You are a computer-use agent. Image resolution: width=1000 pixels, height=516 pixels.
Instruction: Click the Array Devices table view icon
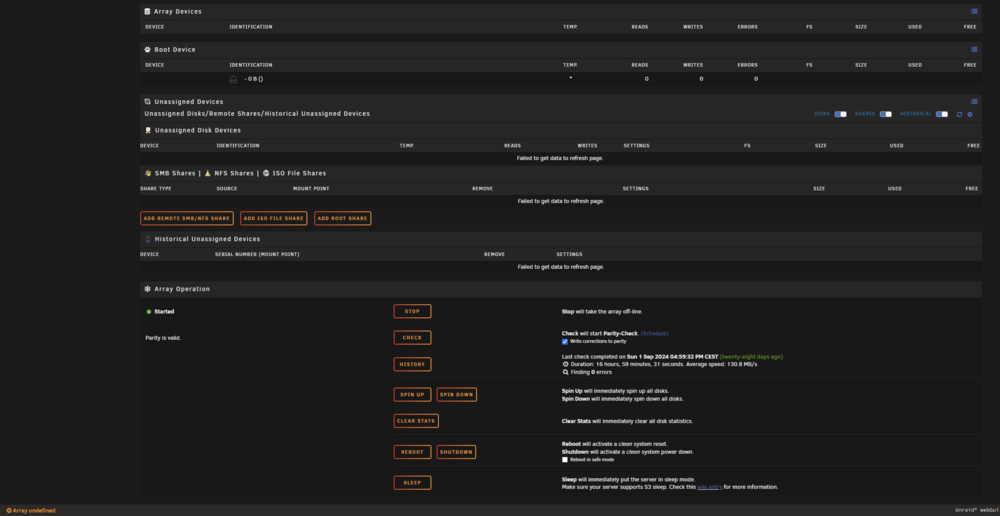pos(974,11)
